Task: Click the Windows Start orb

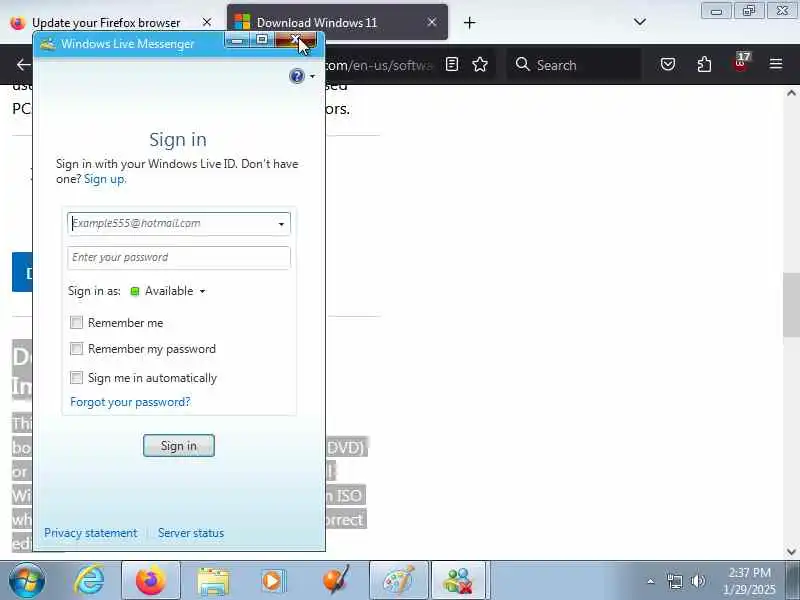Action: tap(27, 580)
